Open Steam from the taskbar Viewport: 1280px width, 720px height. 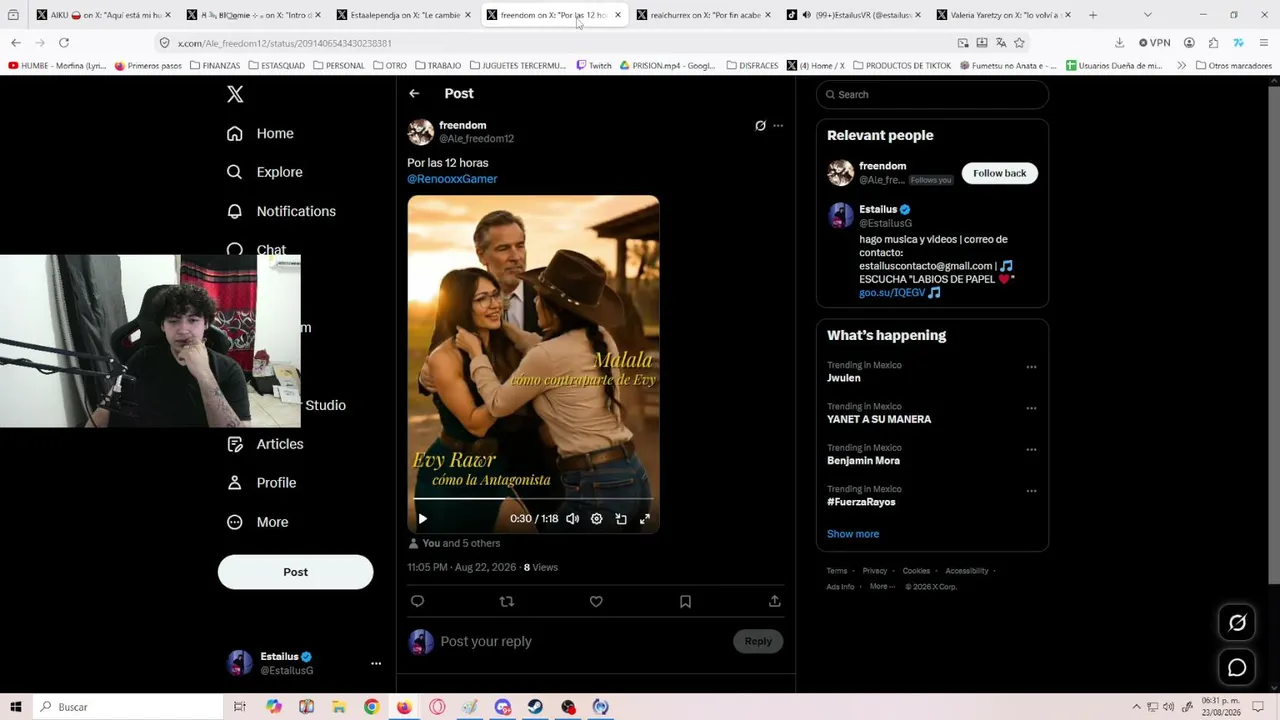tap(535, 707)
